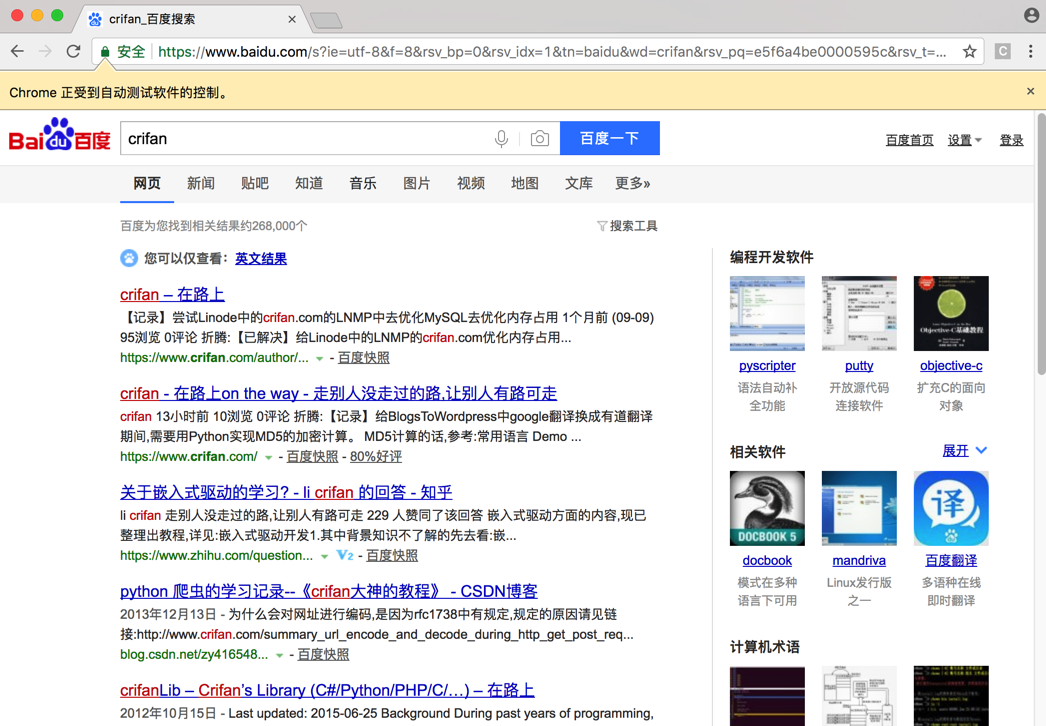This screenshot has height=726, width=1046.
Task: Open image search with camera icon
Action: click(540, 139)
